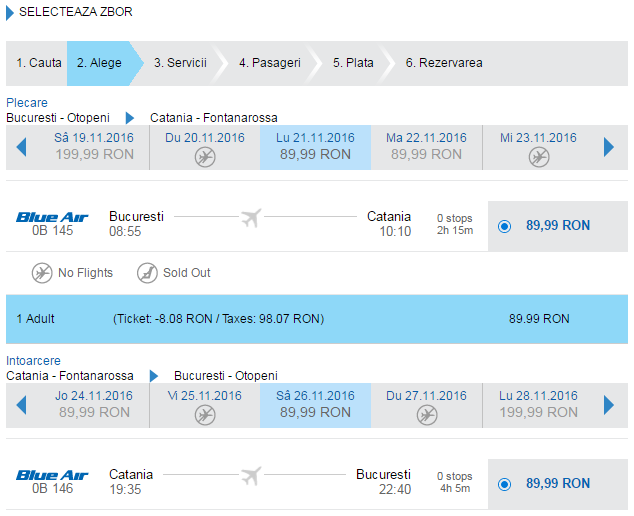Show earlier return dates with left arrow

coord(21,405)
